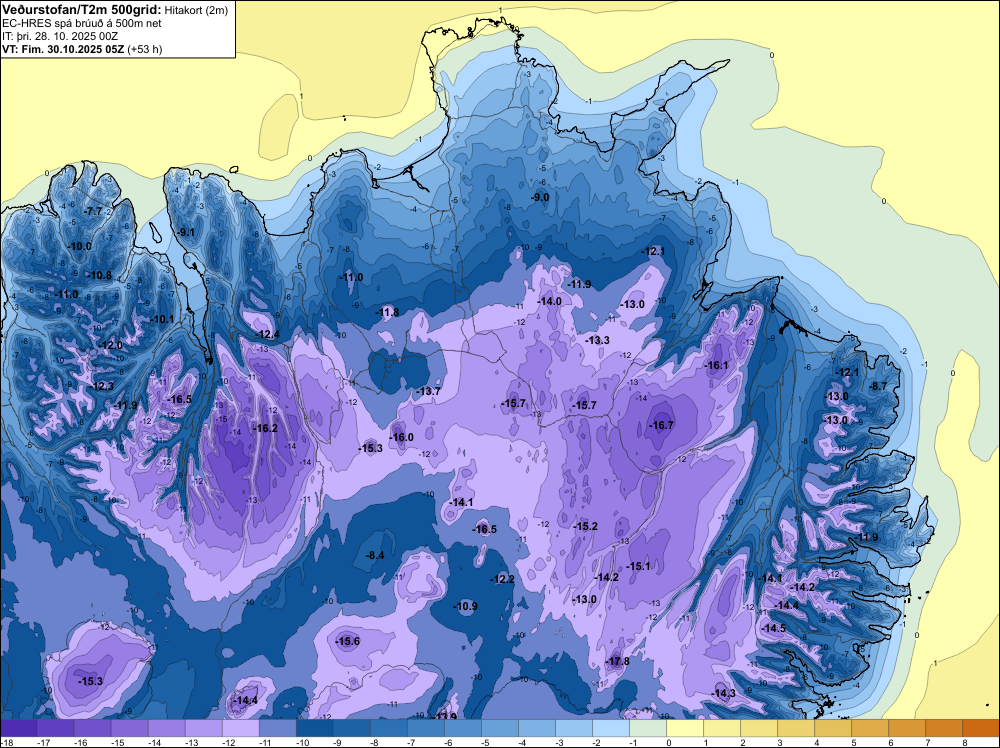Click the temperature value -12.3
Screen dimensions: 1000x748
coord(101,386)
